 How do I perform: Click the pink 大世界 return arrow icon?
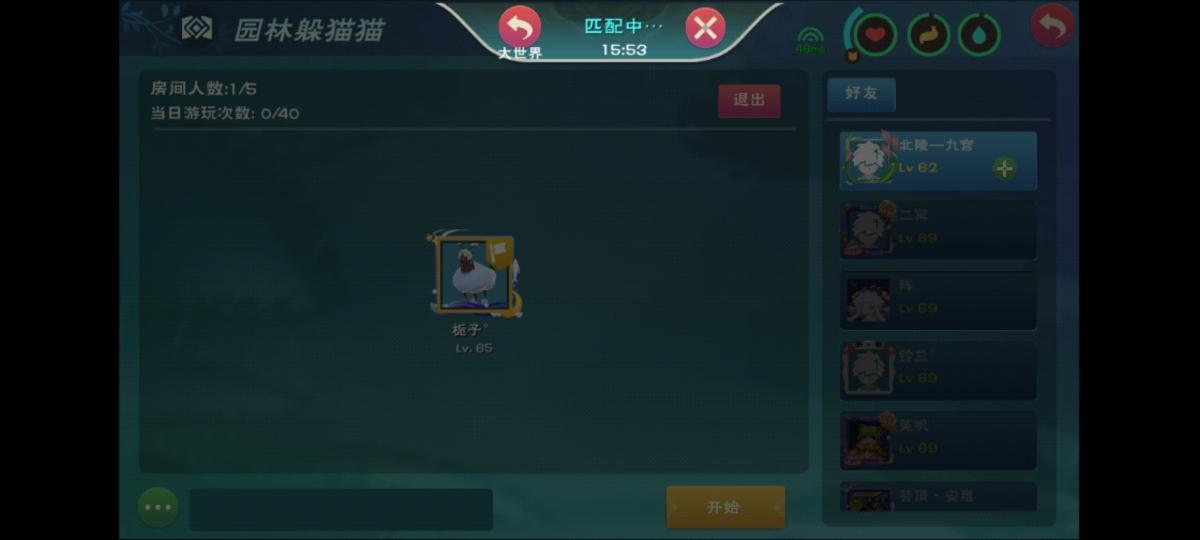519,28
